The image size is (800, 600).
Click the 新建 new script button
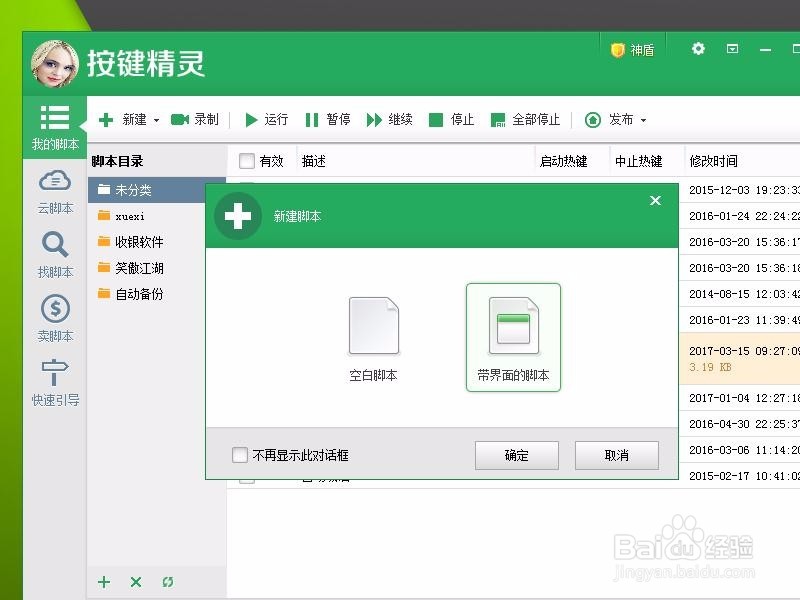[122, 120]
